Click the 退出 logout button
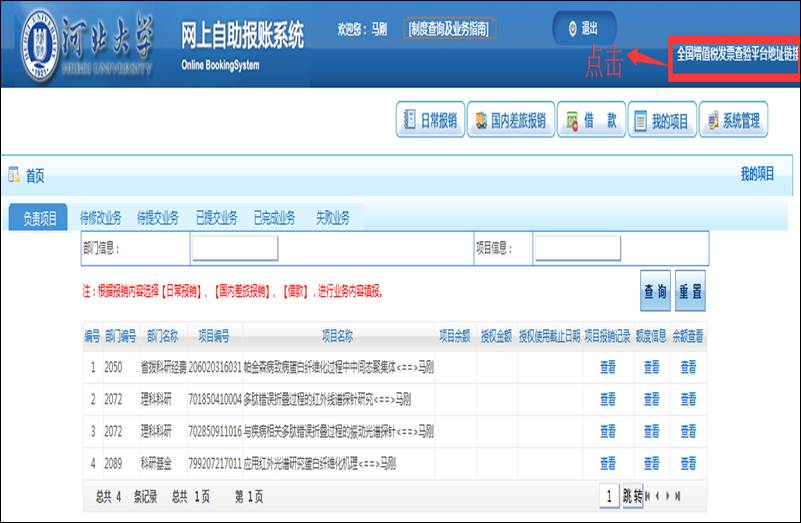This screenshot has height=523, width=801. coord(583,28)
